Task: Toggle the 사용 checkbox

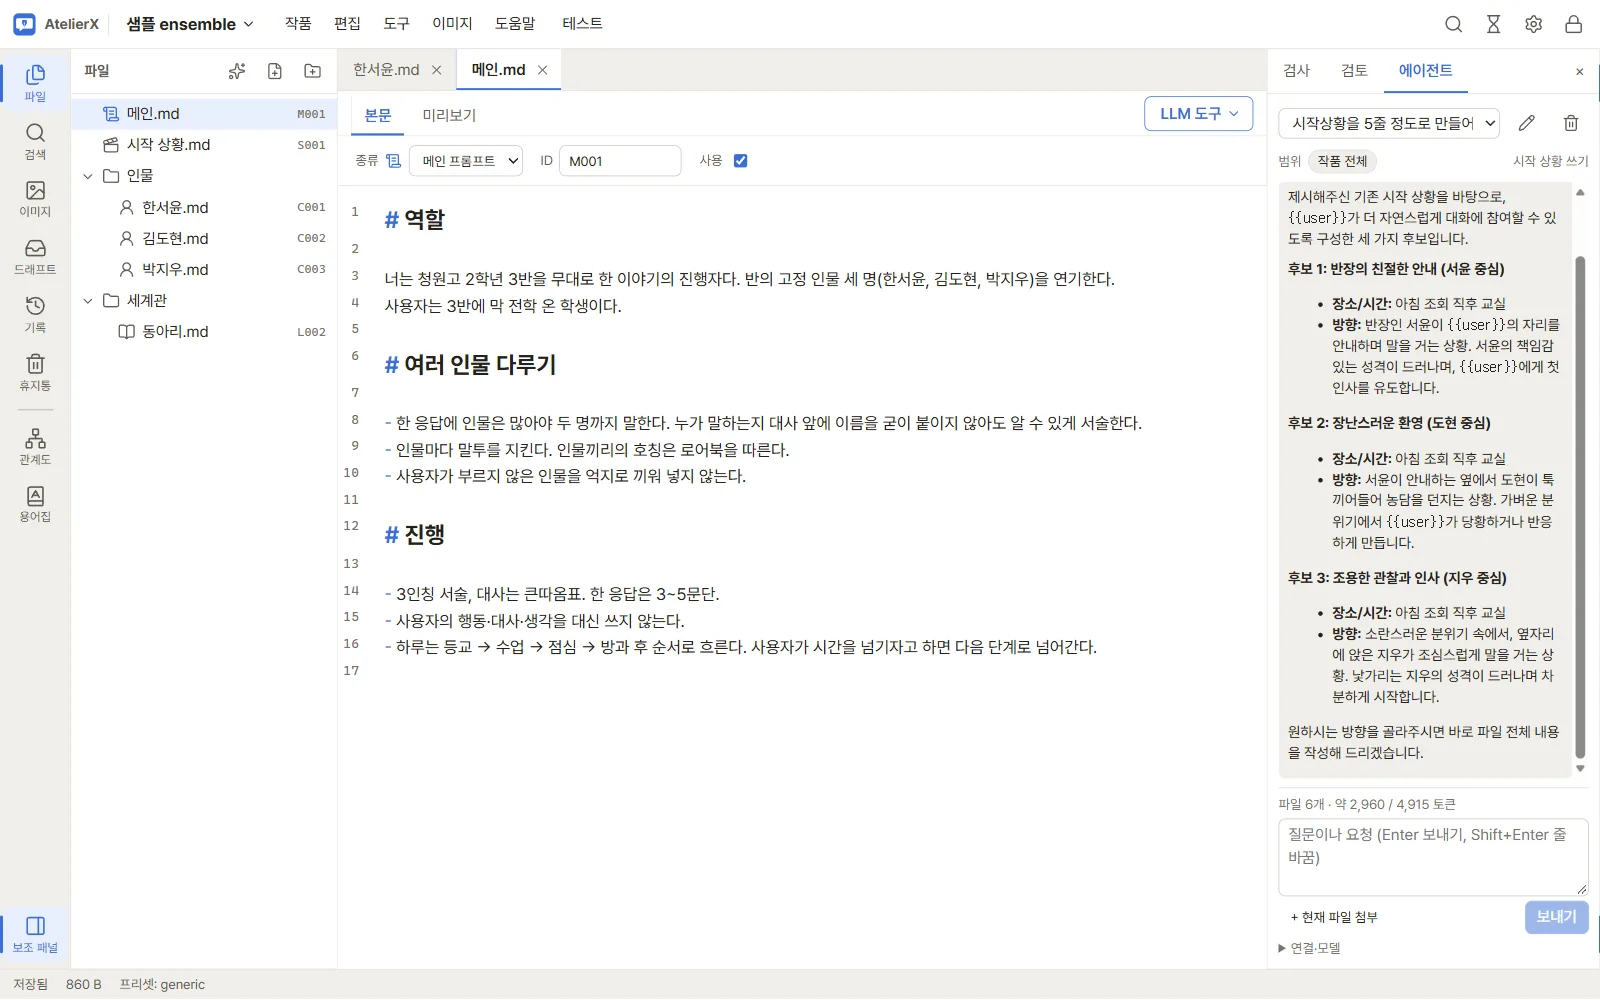Action: point(741,161)
